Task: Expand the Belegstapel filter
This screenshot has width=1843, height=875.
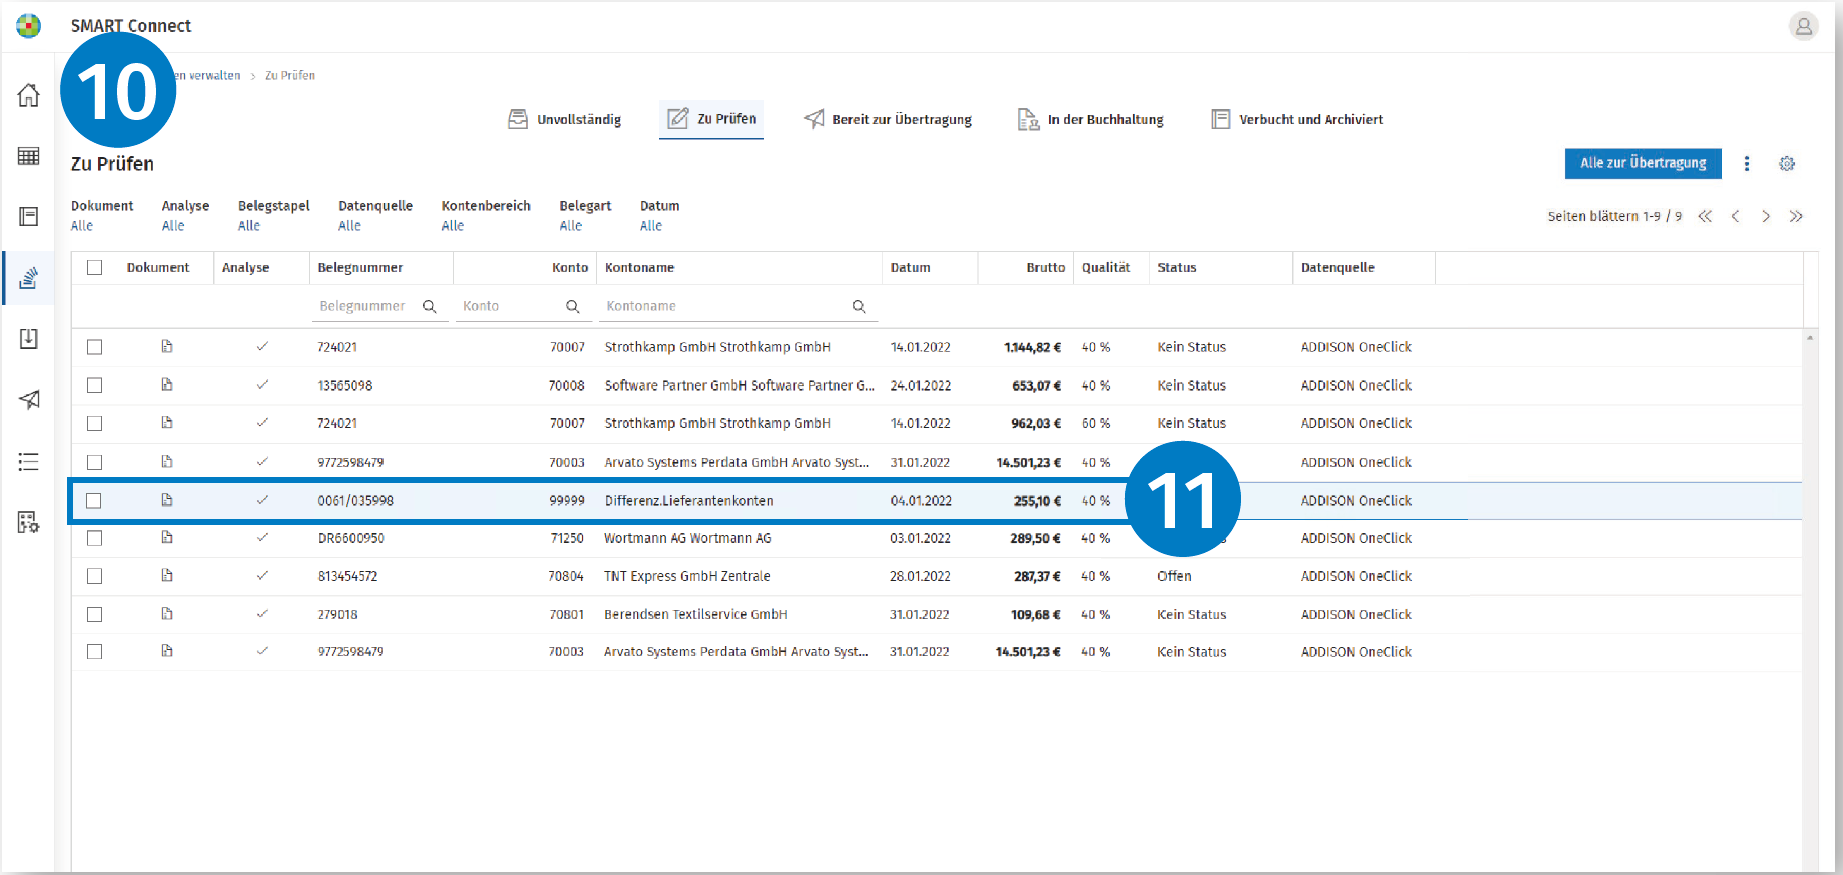Action: tap(274, 216)
